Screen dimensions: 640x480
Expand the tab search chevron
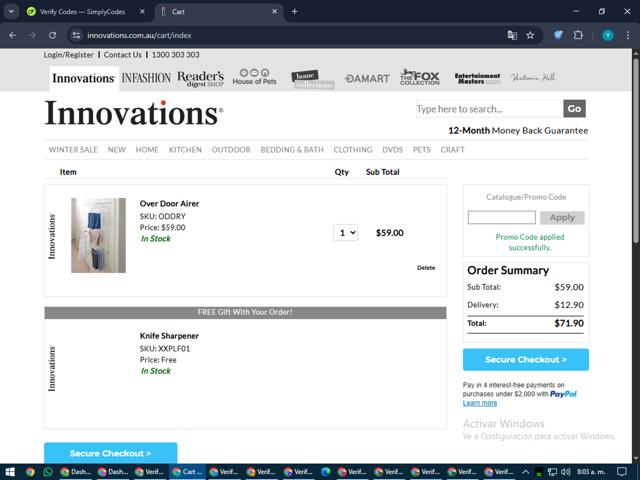click(11, 12)
